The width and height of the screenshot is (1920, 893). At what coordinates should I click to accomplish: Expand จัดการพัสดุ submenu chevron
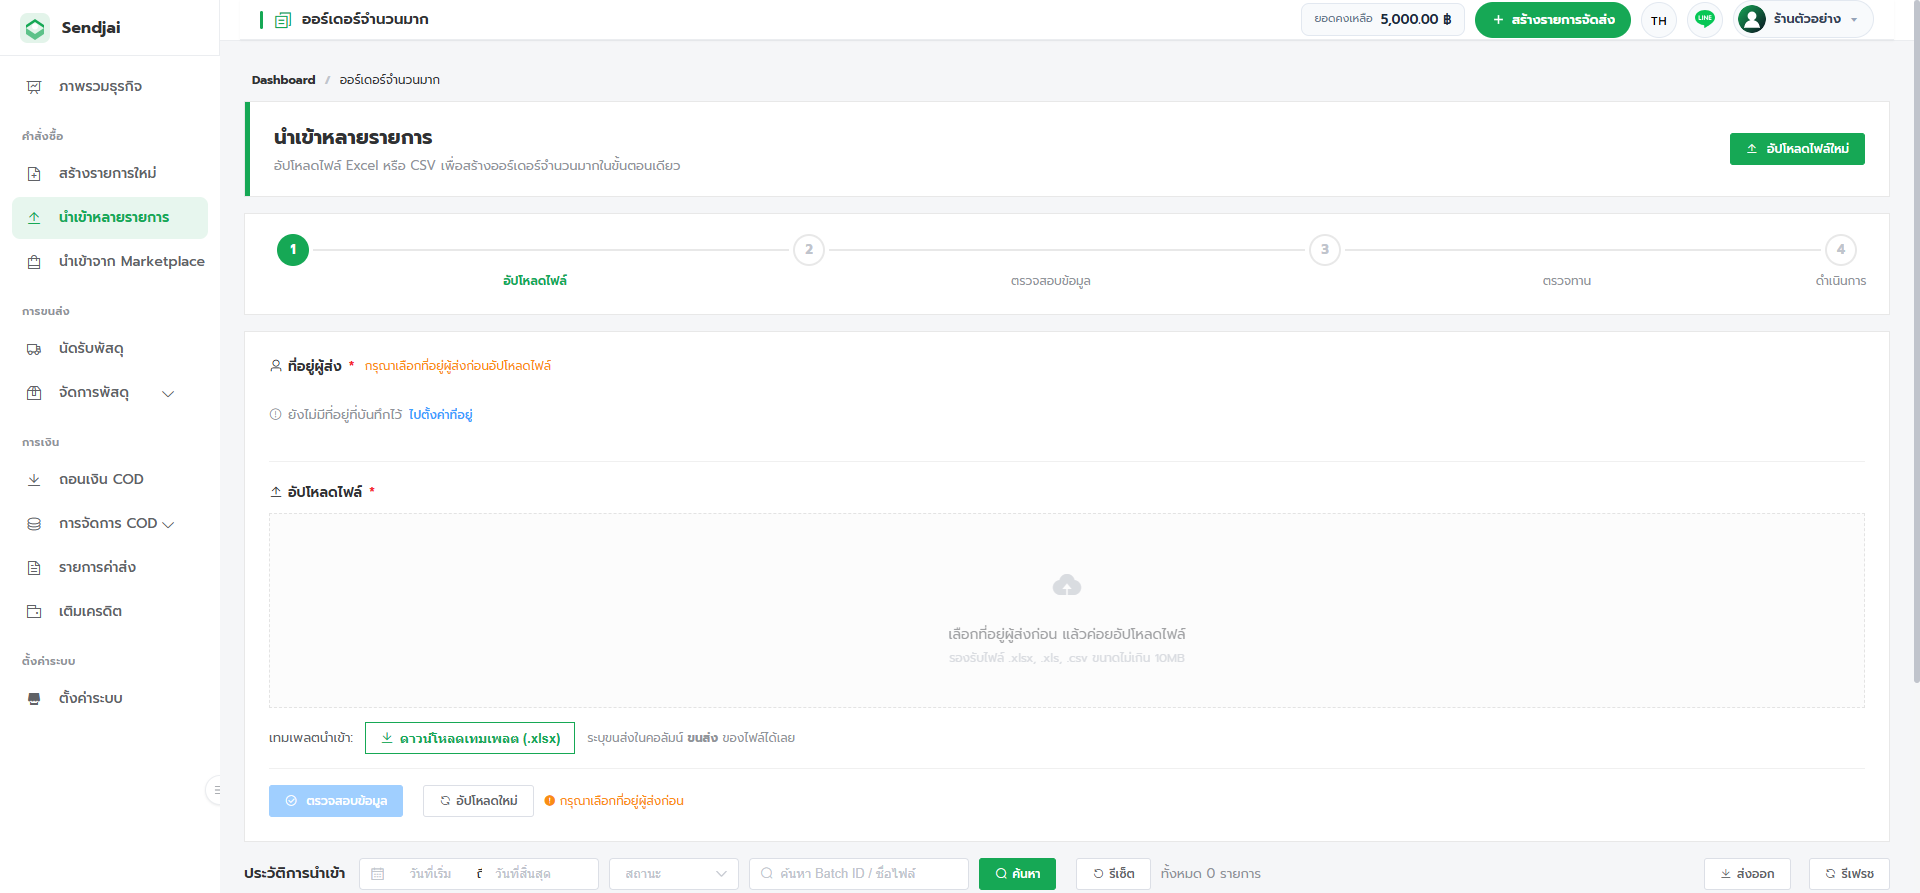(x=168, y=394)
